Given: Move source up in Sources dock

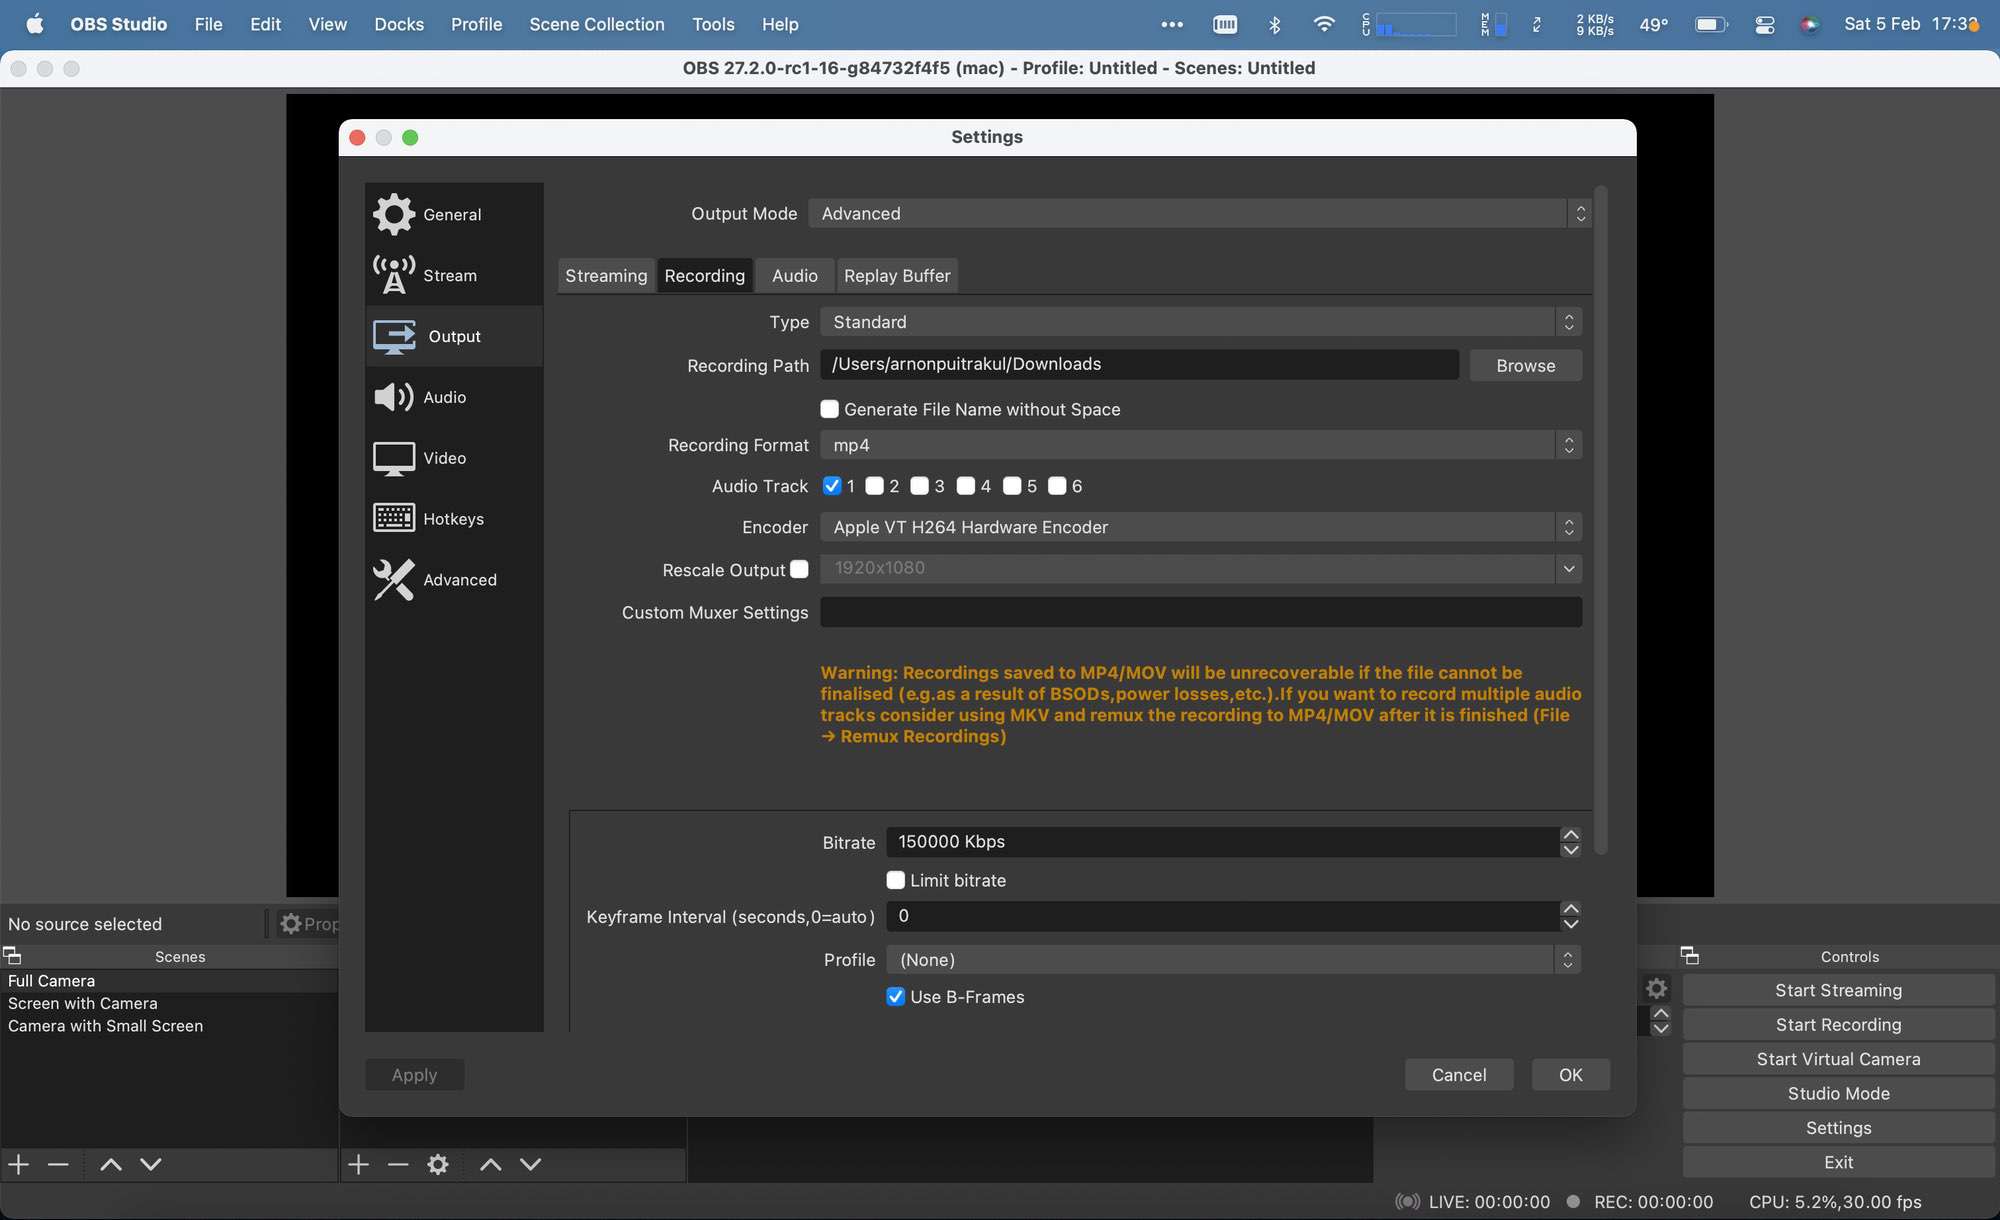Looking at the screenshot, I should [490, 1164].
